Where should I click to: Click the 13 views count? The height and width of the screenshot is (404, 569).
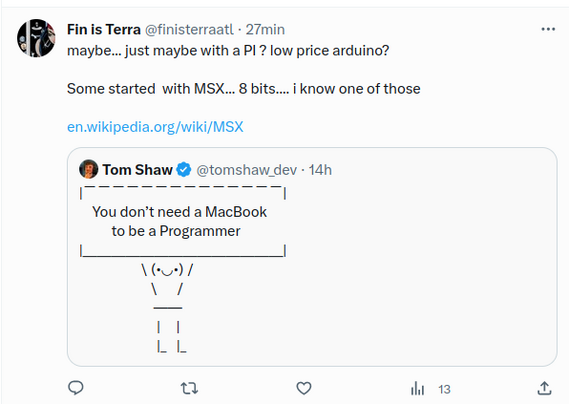pos(444,389)
